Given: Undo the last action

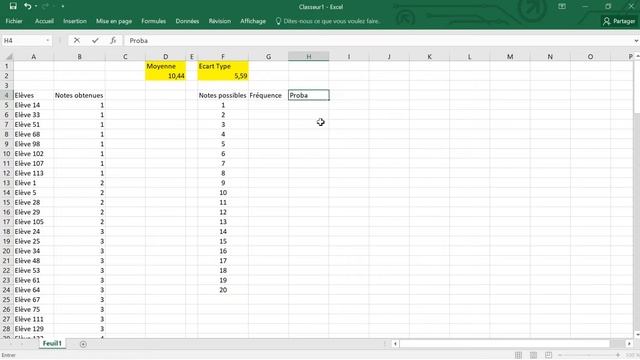Looking at the screenshot, I should (x=27, y=6).
